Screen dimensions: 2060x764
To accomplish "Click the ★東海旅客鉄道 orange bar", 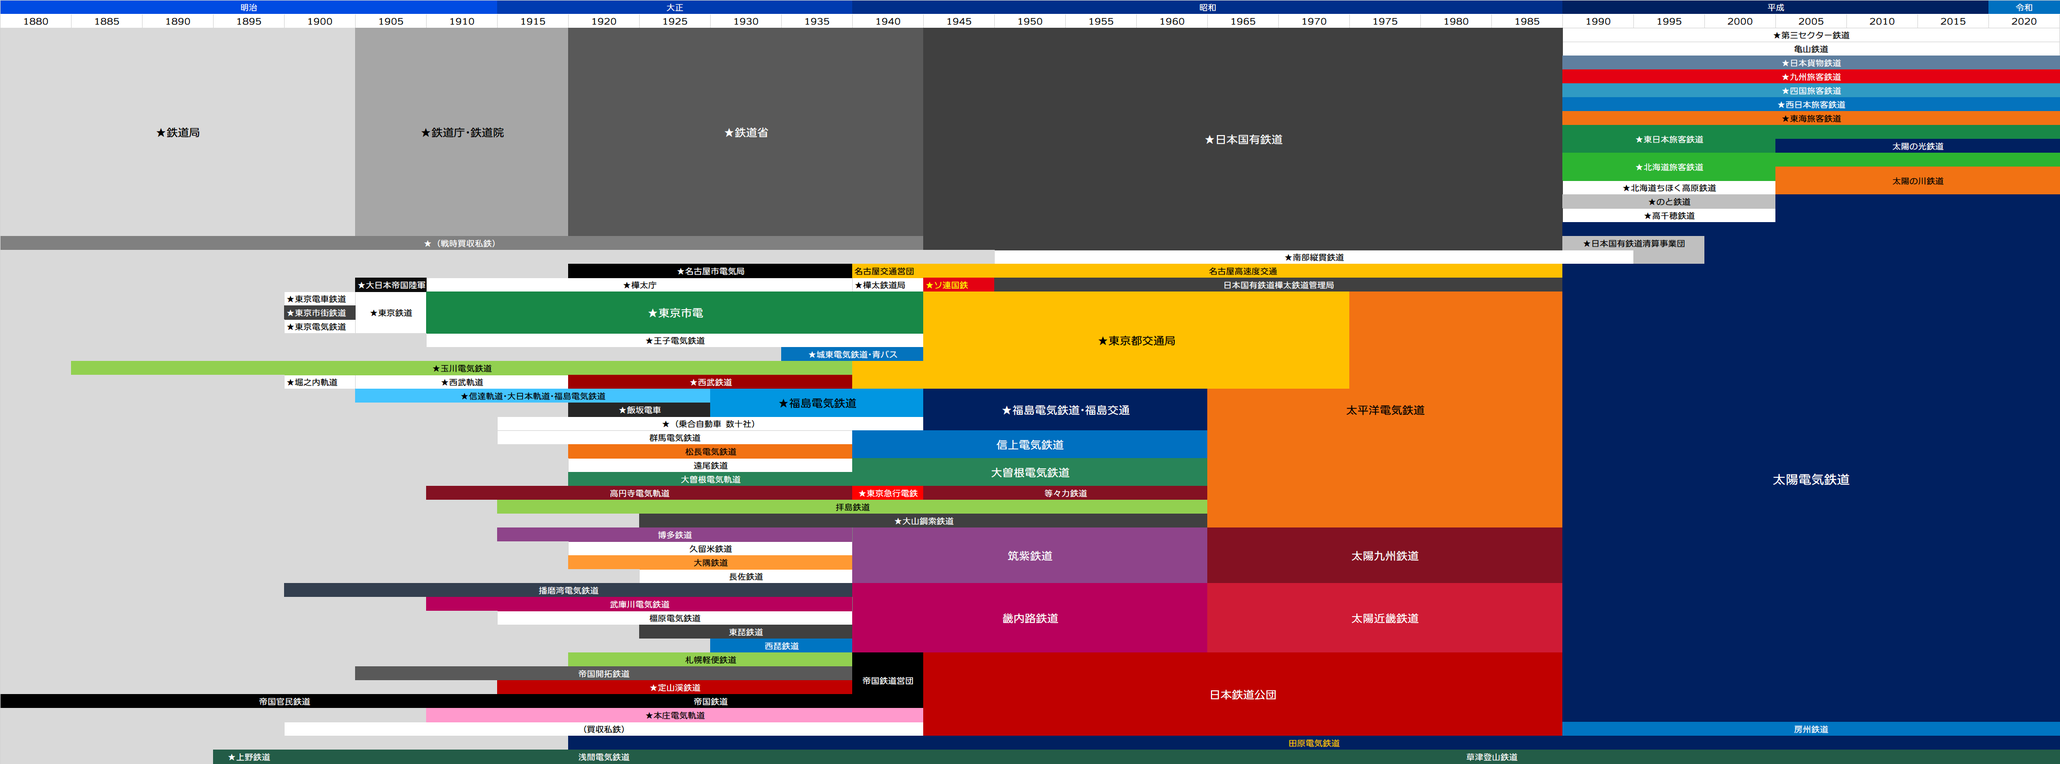I will 1811,119.
